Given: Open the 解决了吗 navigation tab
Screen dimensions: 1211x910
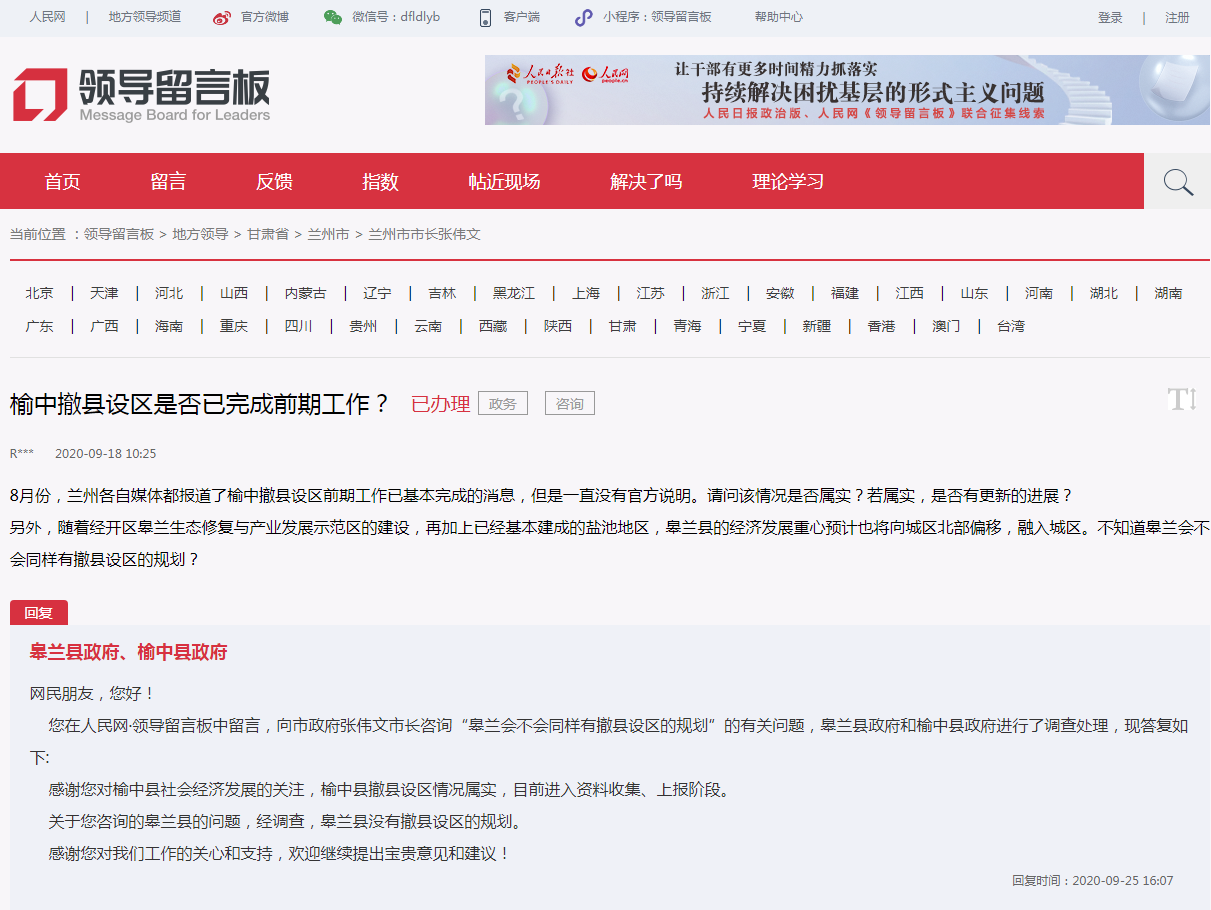Looking at the screenshot, I should tap(646, 182).
